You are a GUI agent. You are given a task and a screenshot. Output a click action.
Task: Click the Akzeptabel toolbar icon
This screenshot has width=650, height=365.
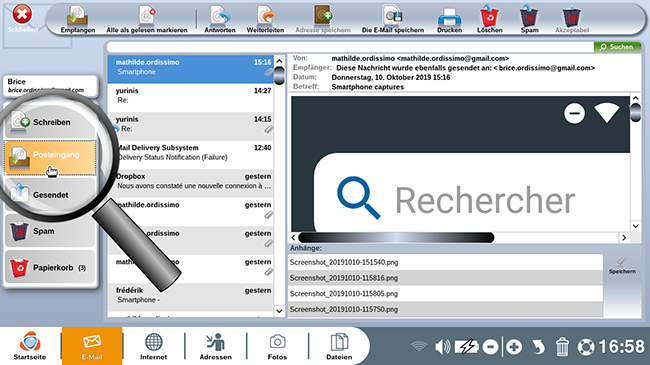pyautogui.click(x=572, y=19)
